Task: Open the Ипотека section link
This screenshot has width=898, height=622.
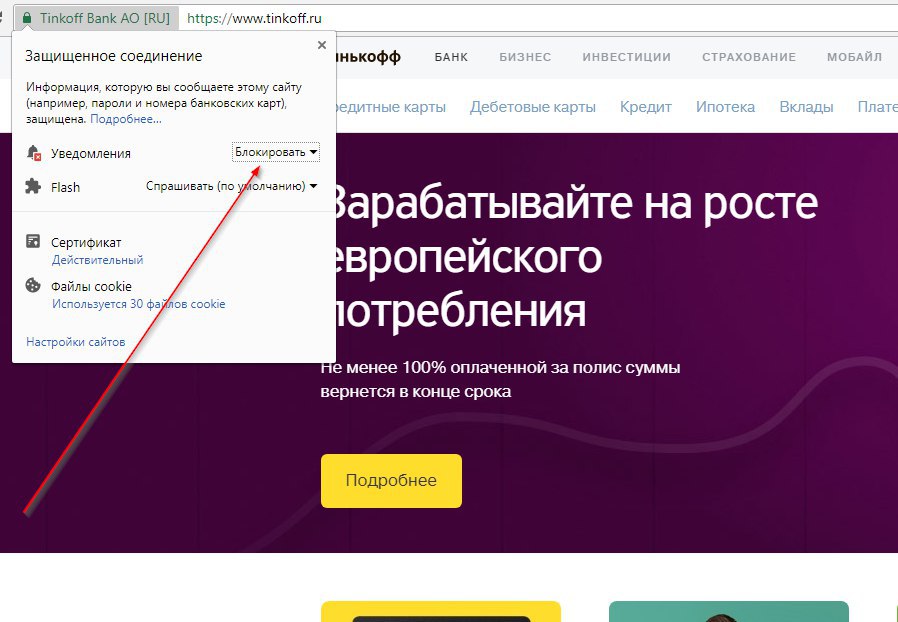Action: (x=725, y=107)
